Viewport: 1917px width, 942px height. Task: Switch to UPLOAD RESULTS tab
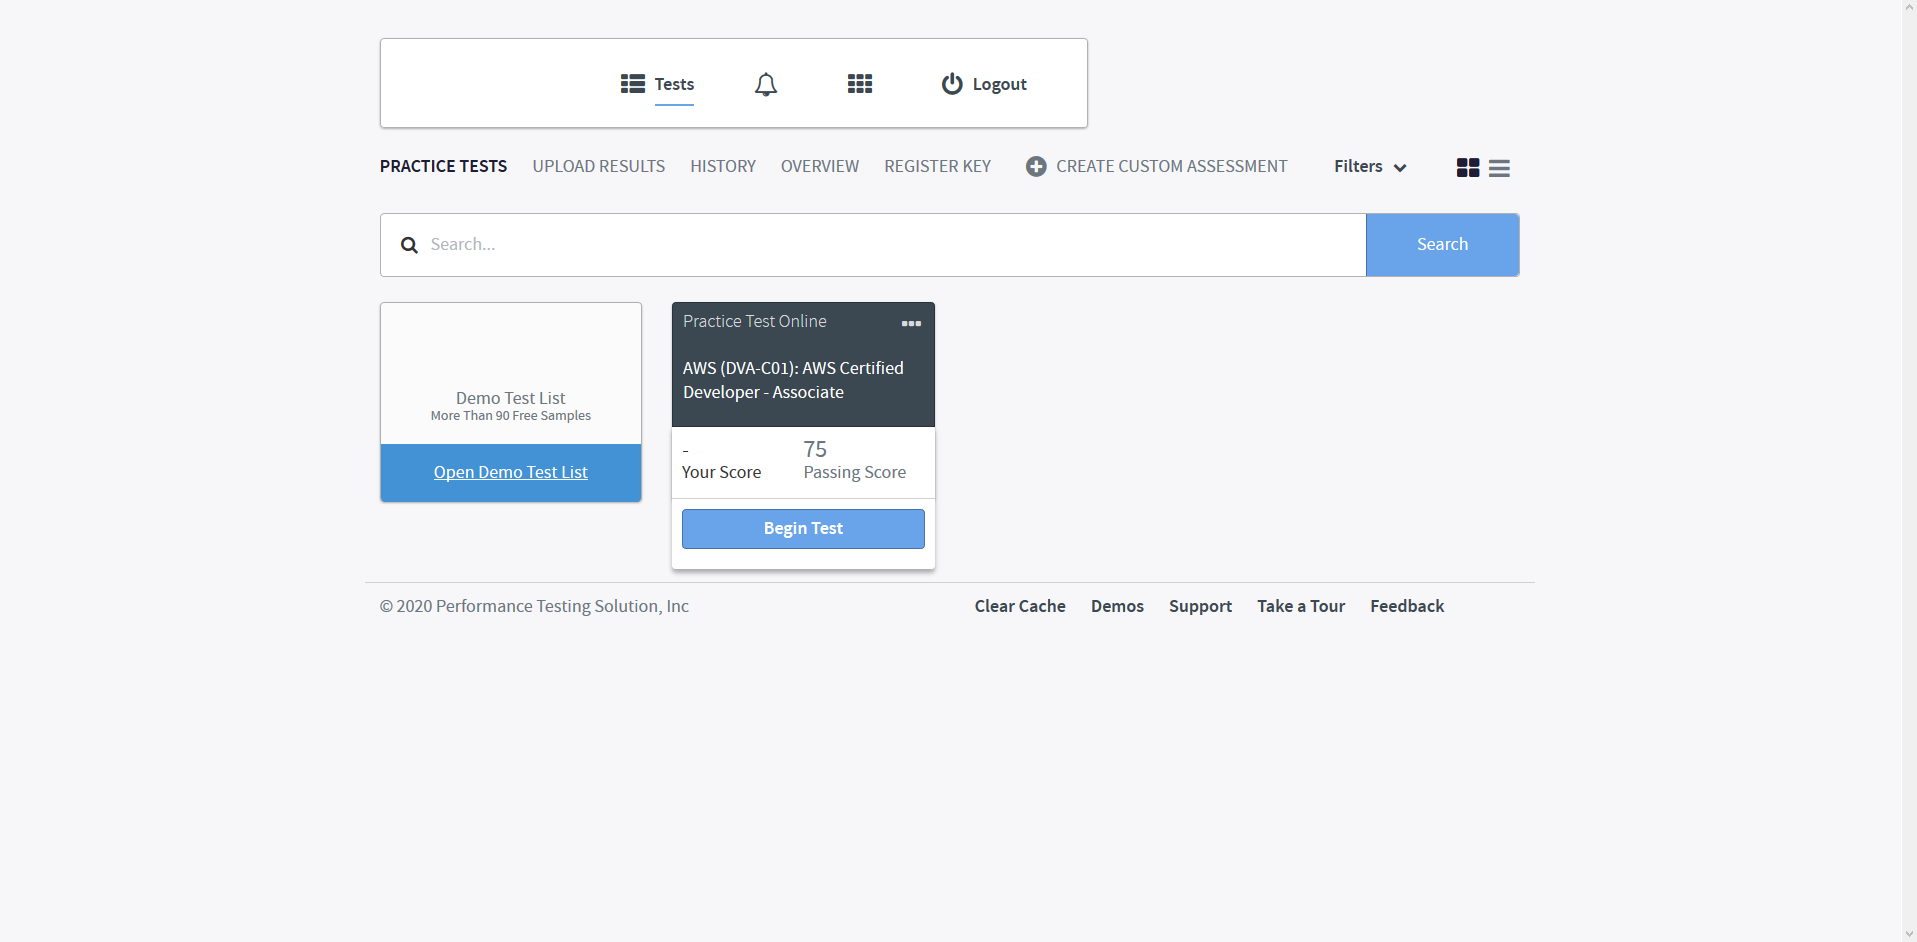coord(598,166)
